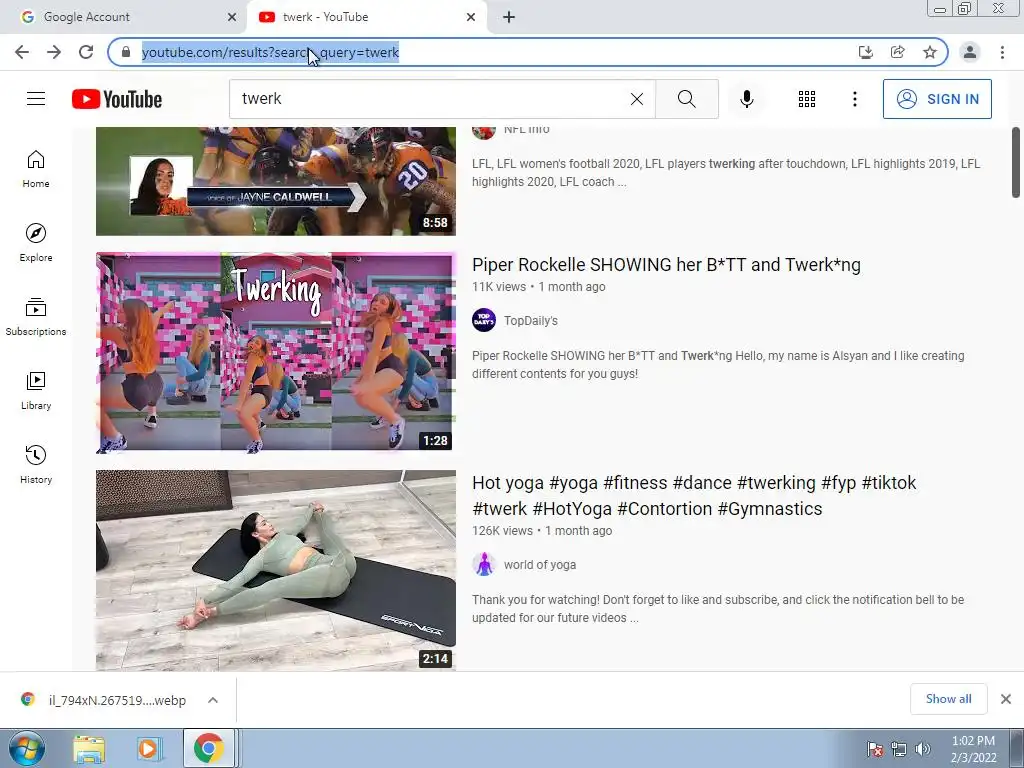Click the magnifier search button
The height and width of the screenshot is (768, 1024).
[686, 99]
